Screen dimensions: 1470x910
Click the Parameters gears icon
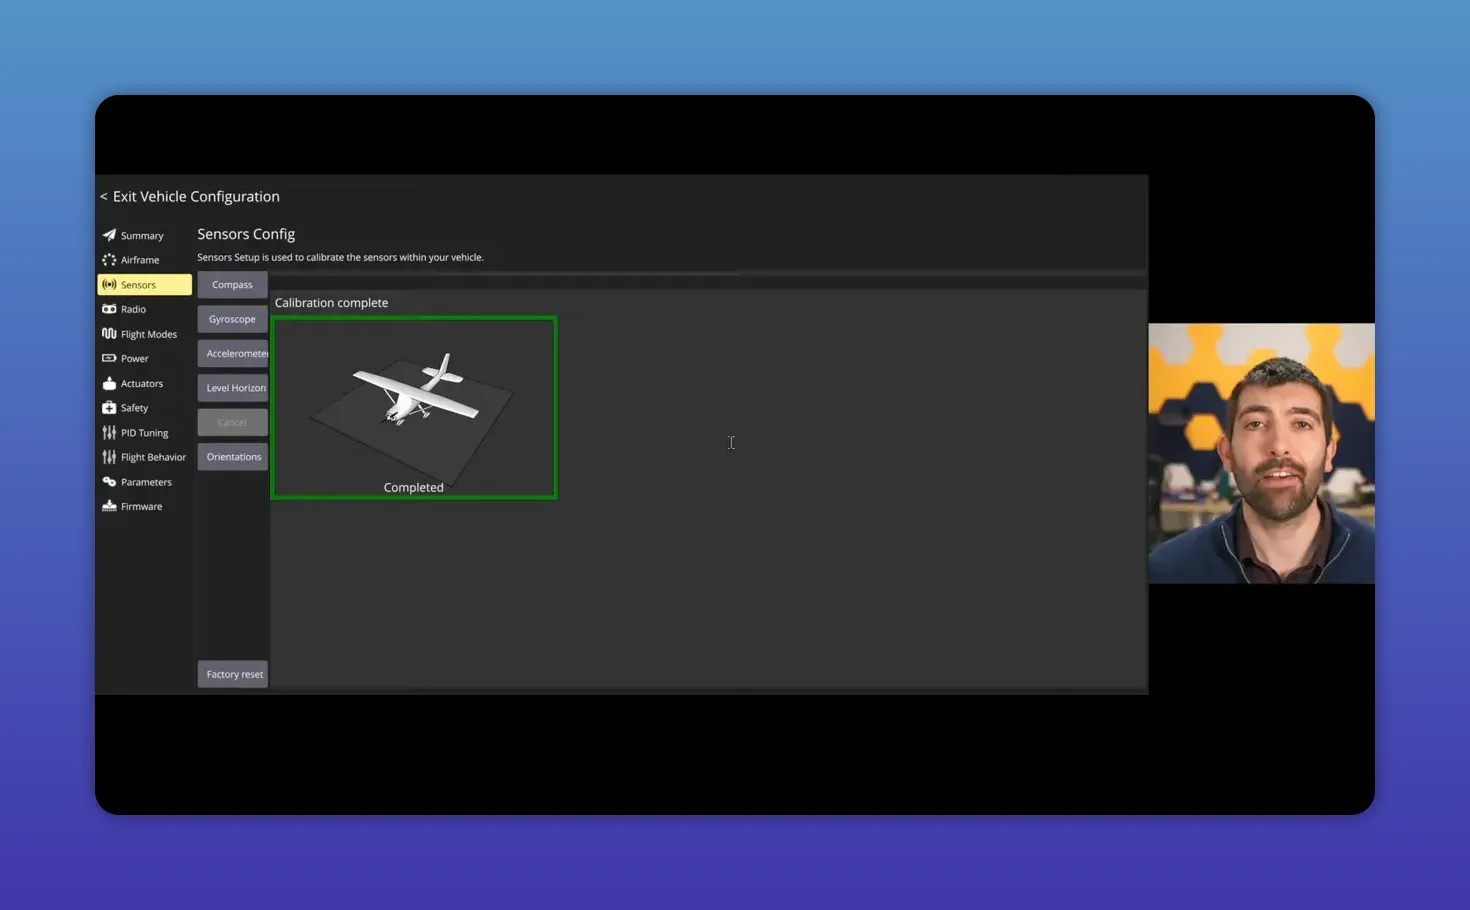point(109,482)
